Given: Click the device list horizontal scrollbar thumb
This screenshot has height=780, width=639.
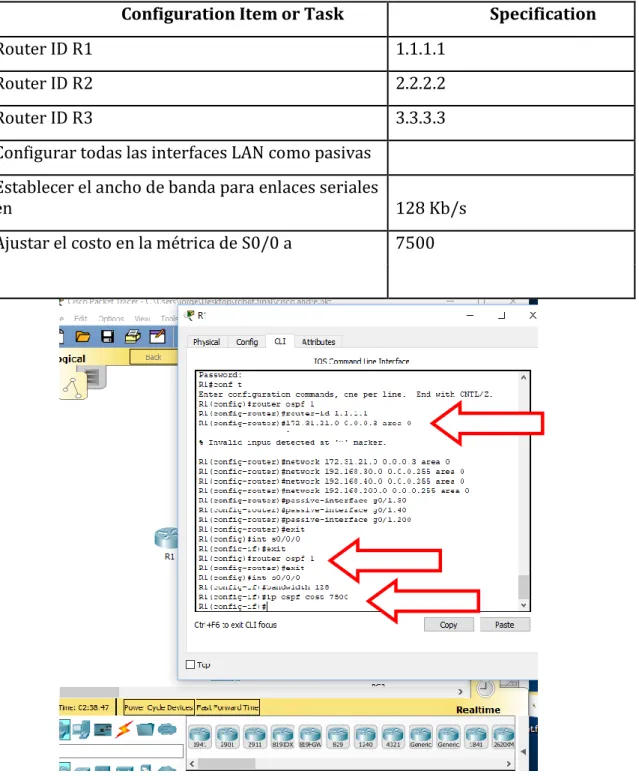Looking at the screenshot, I should coord(227,764).
